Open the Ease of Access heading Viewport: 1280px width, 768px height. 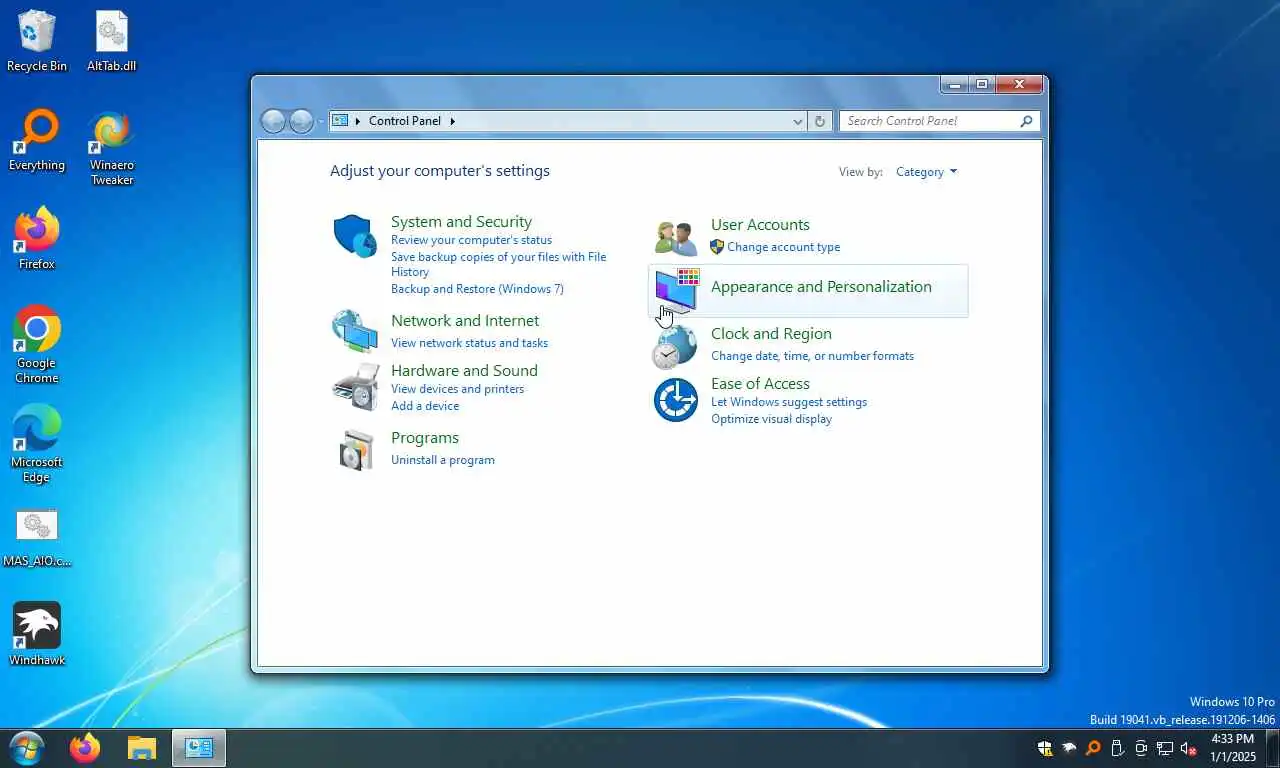(760, 384)
